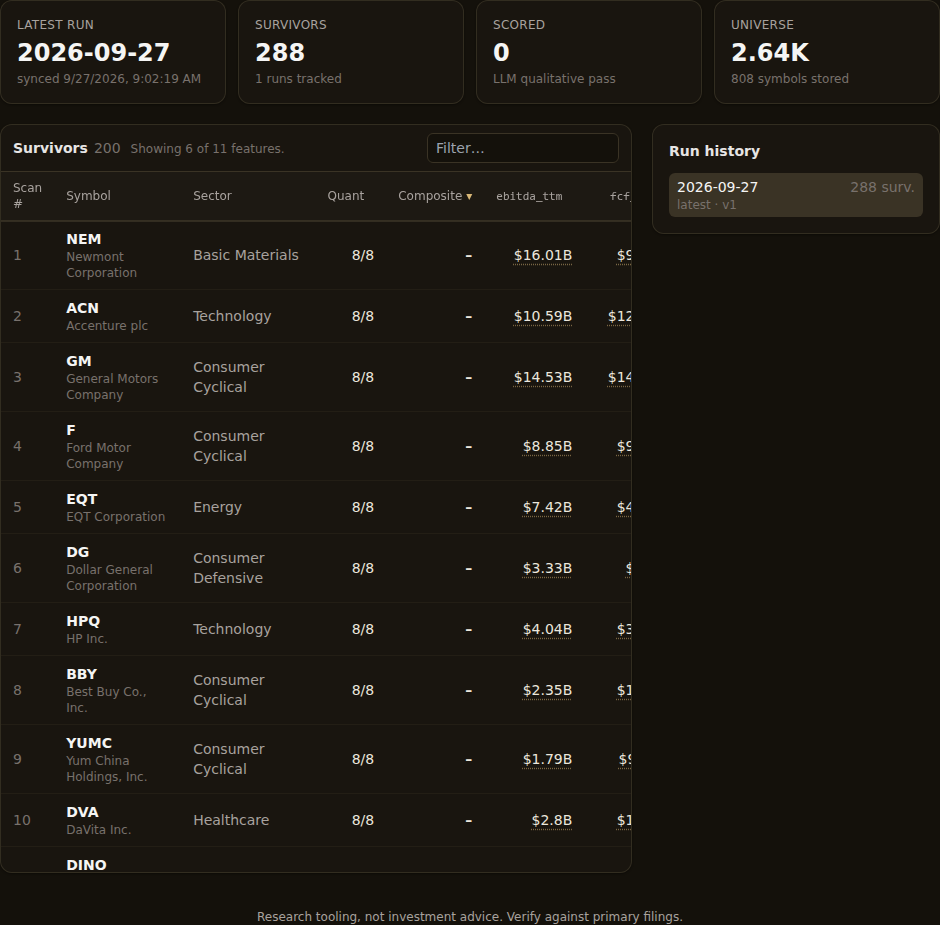Viewport: 940px width, 925px height.
Task: Click the $2.8B ebitda value for DVA
Action: coord(552,820)
